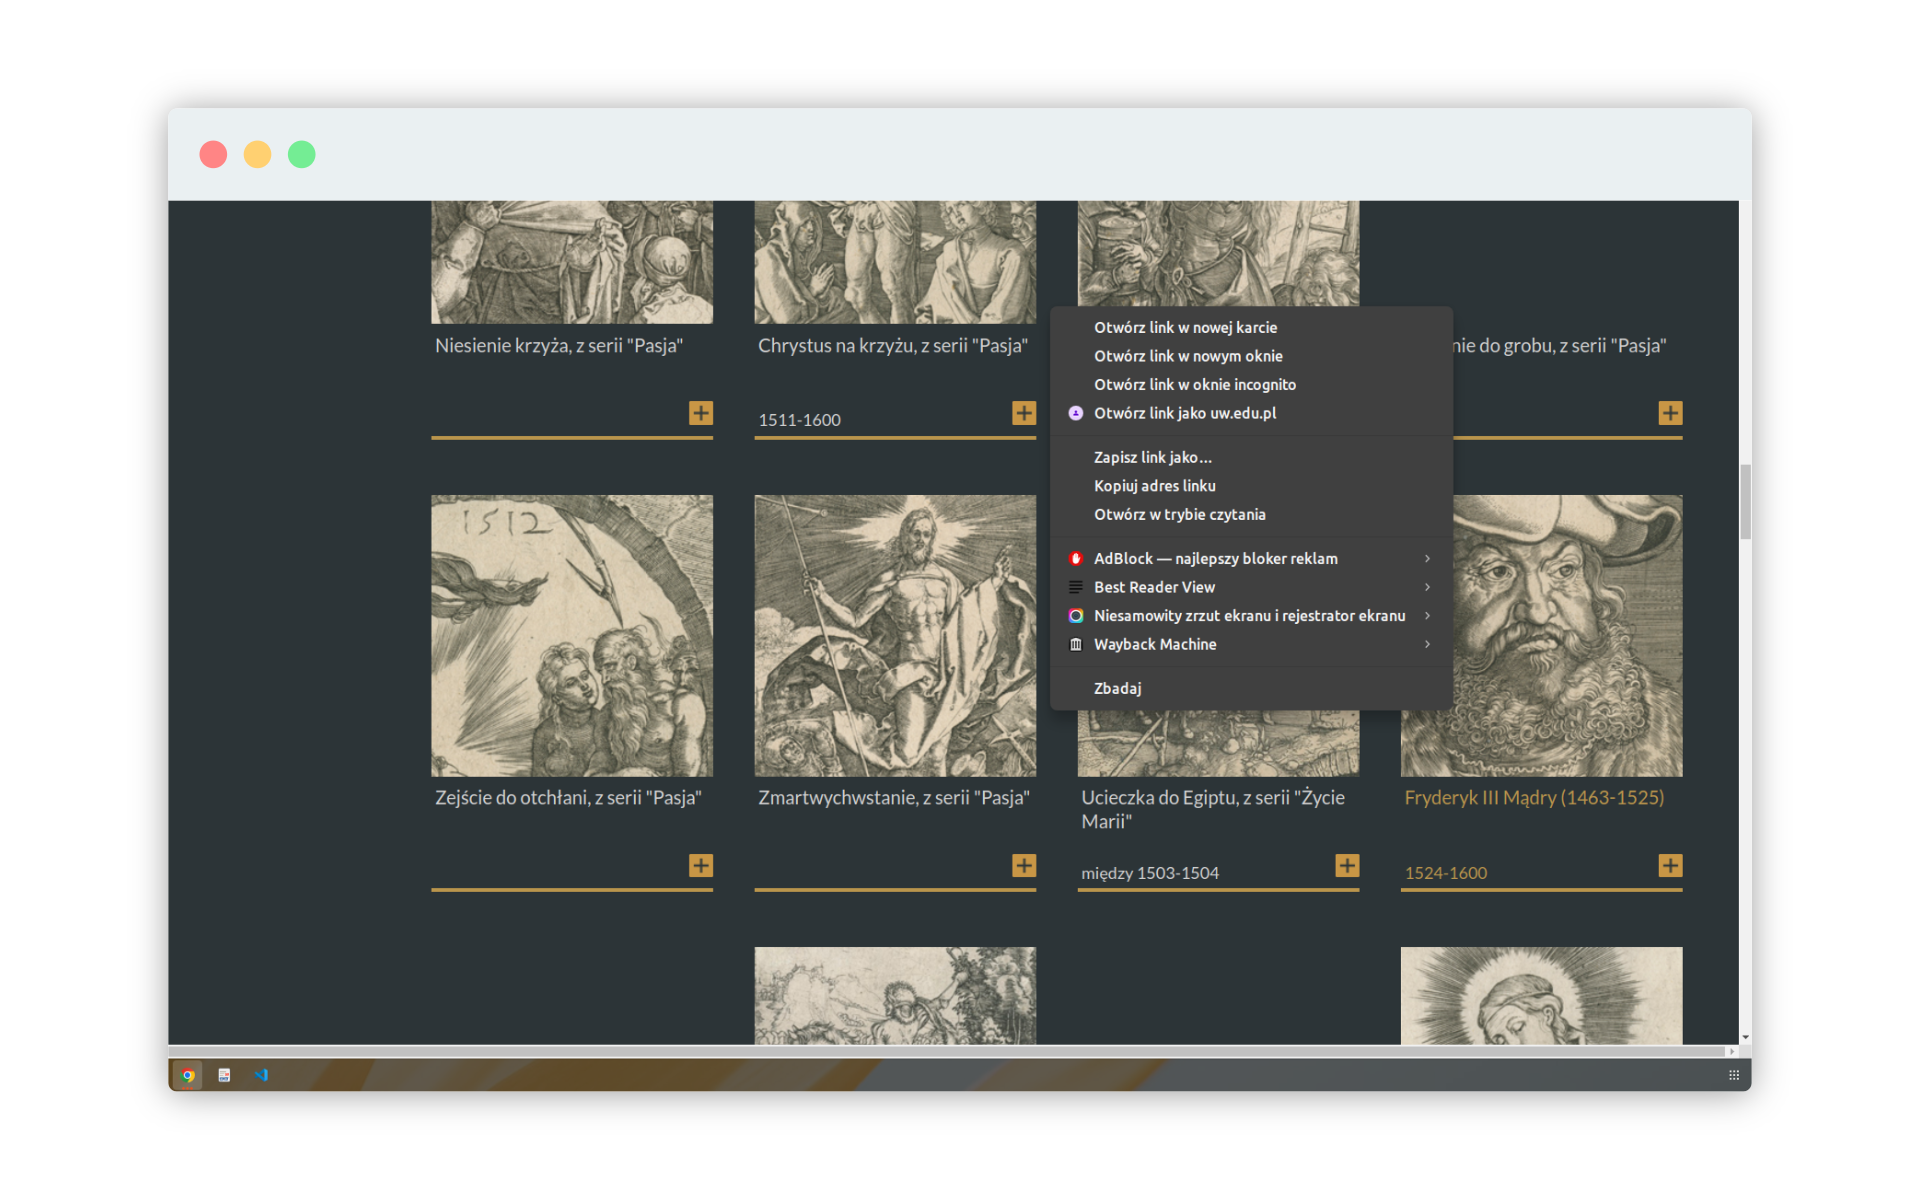Viewport: 1920px width, 1200px height.
Task: Click the green maximize window button
Action: coord(301,154)
